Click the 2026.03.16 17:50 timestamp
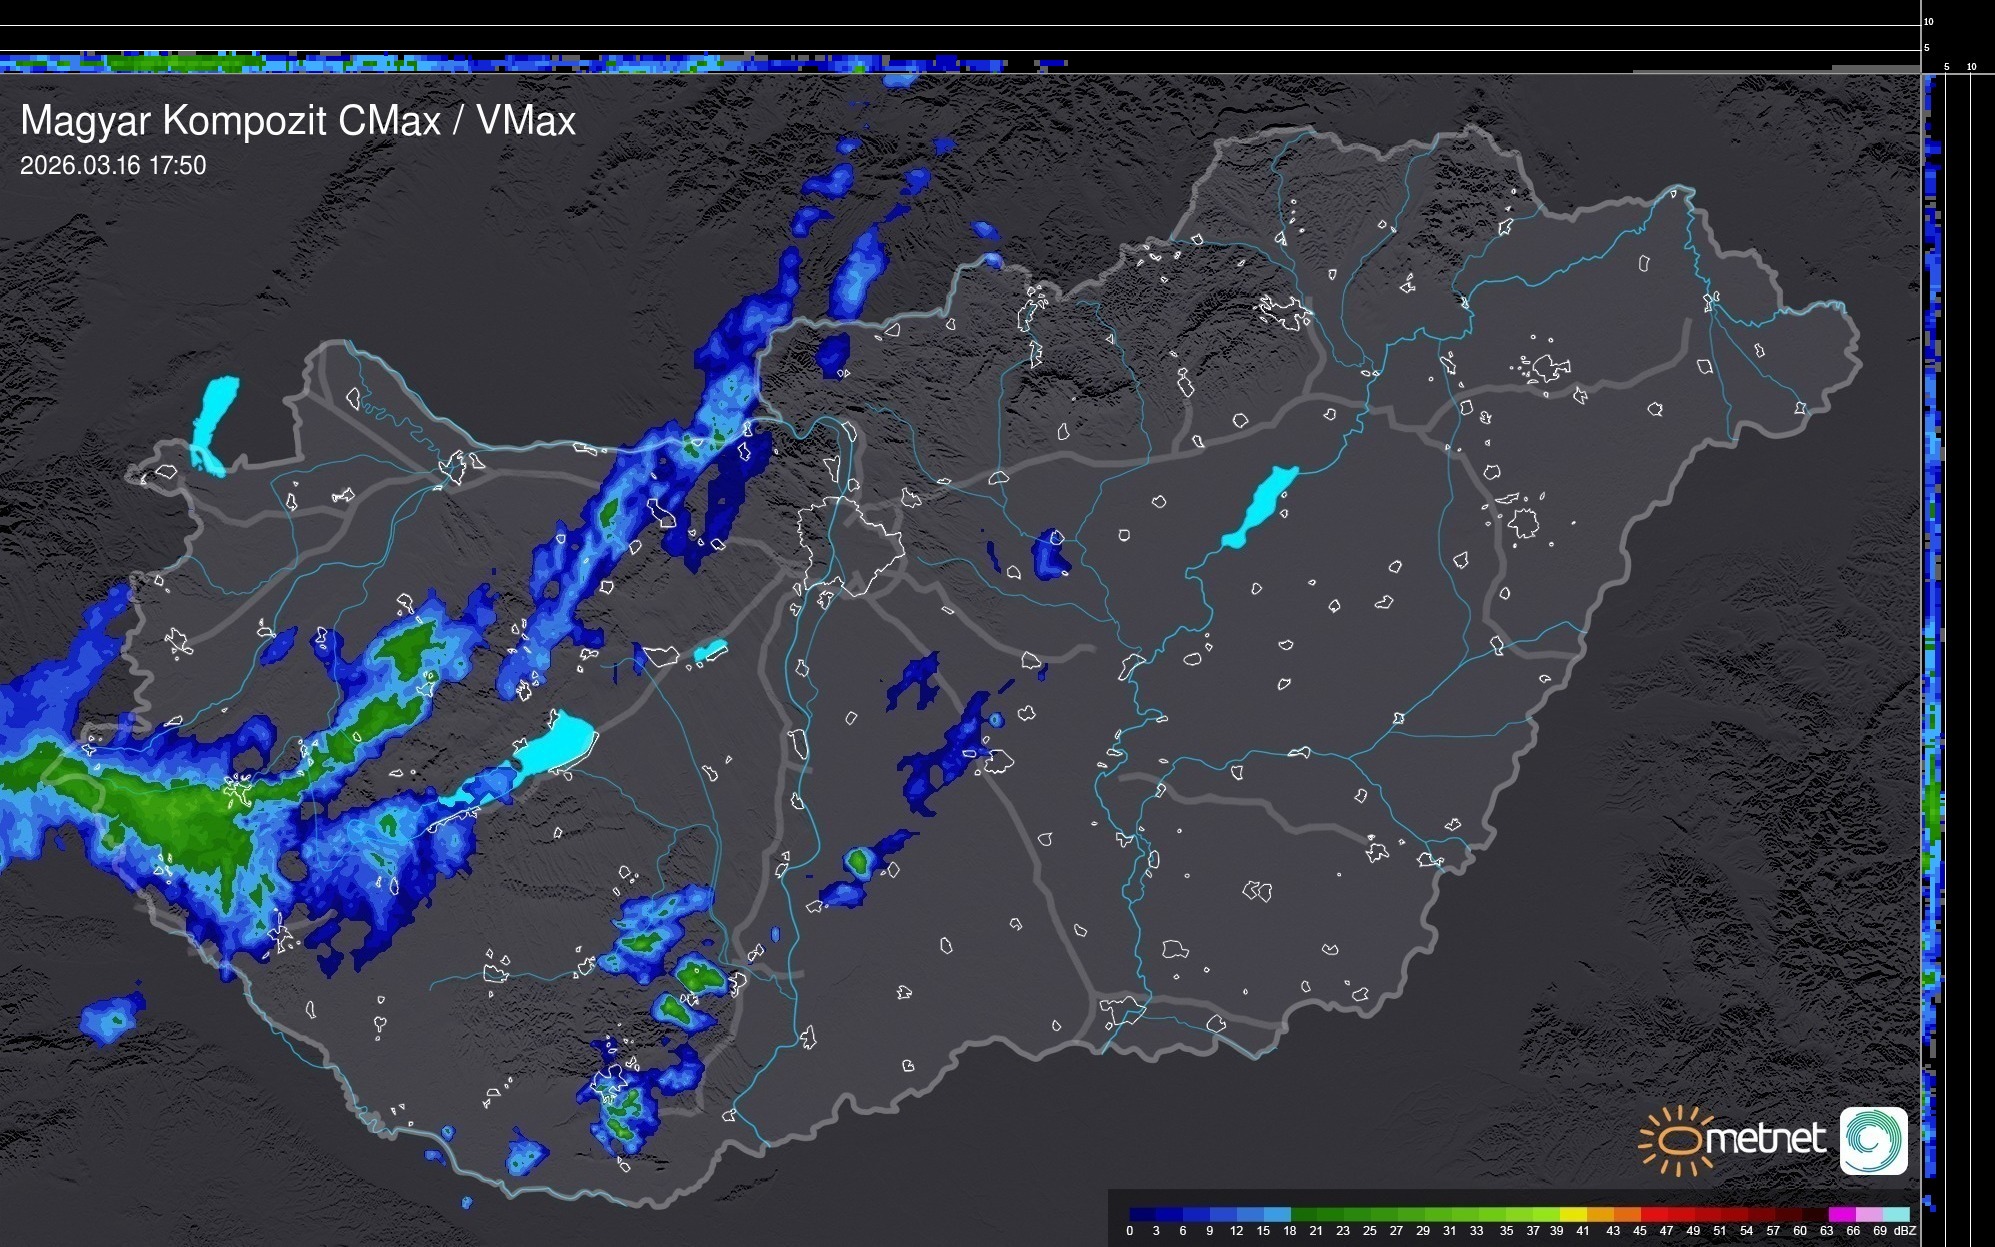Image resolution: width=1995 pixels, height=1247 pixels. tap(113, 166)
